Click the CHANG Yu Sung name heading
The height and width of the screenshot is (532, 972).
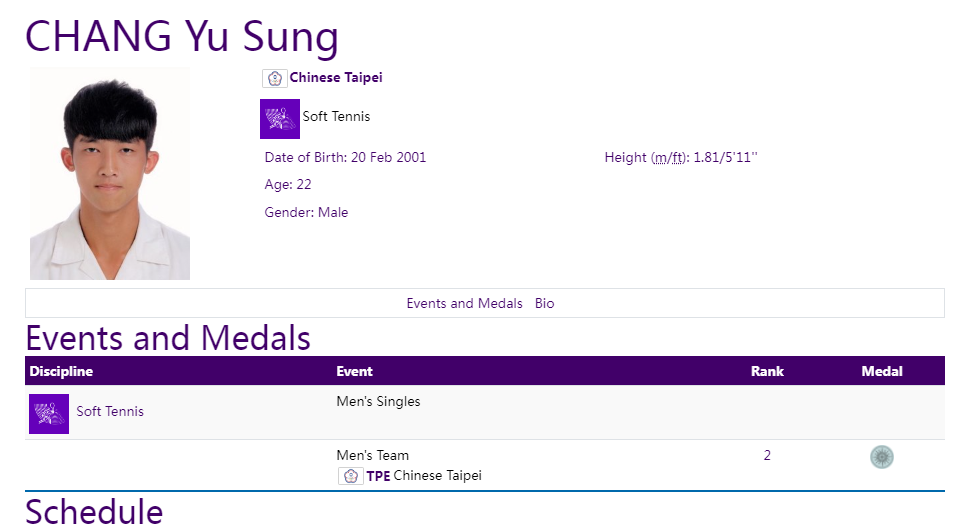click(182, 36)
